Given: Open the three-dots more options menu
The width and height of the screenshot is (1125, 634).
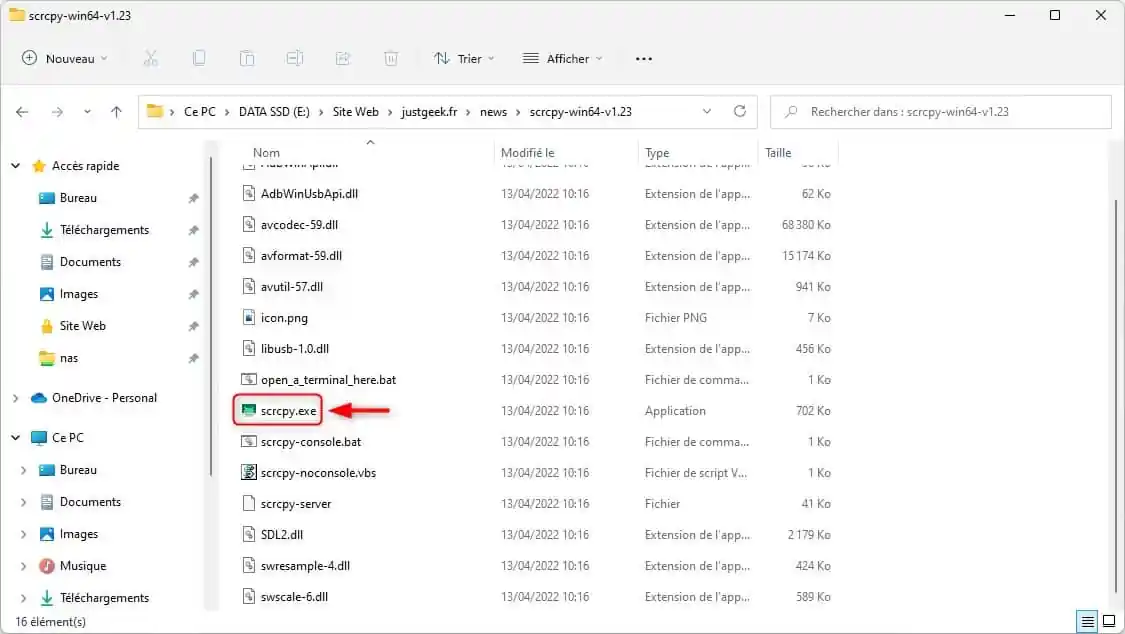Looking at the screenshot, I should click(644, 59).
